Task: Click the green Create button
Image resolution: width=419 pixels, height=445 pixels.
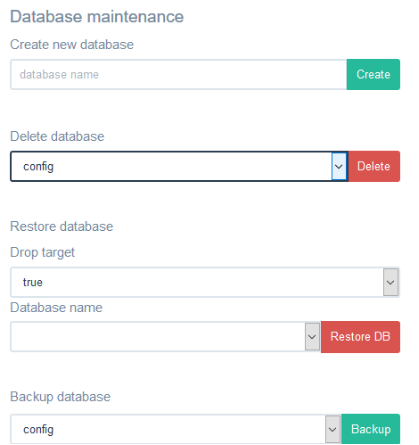Action: click(373, 74)
